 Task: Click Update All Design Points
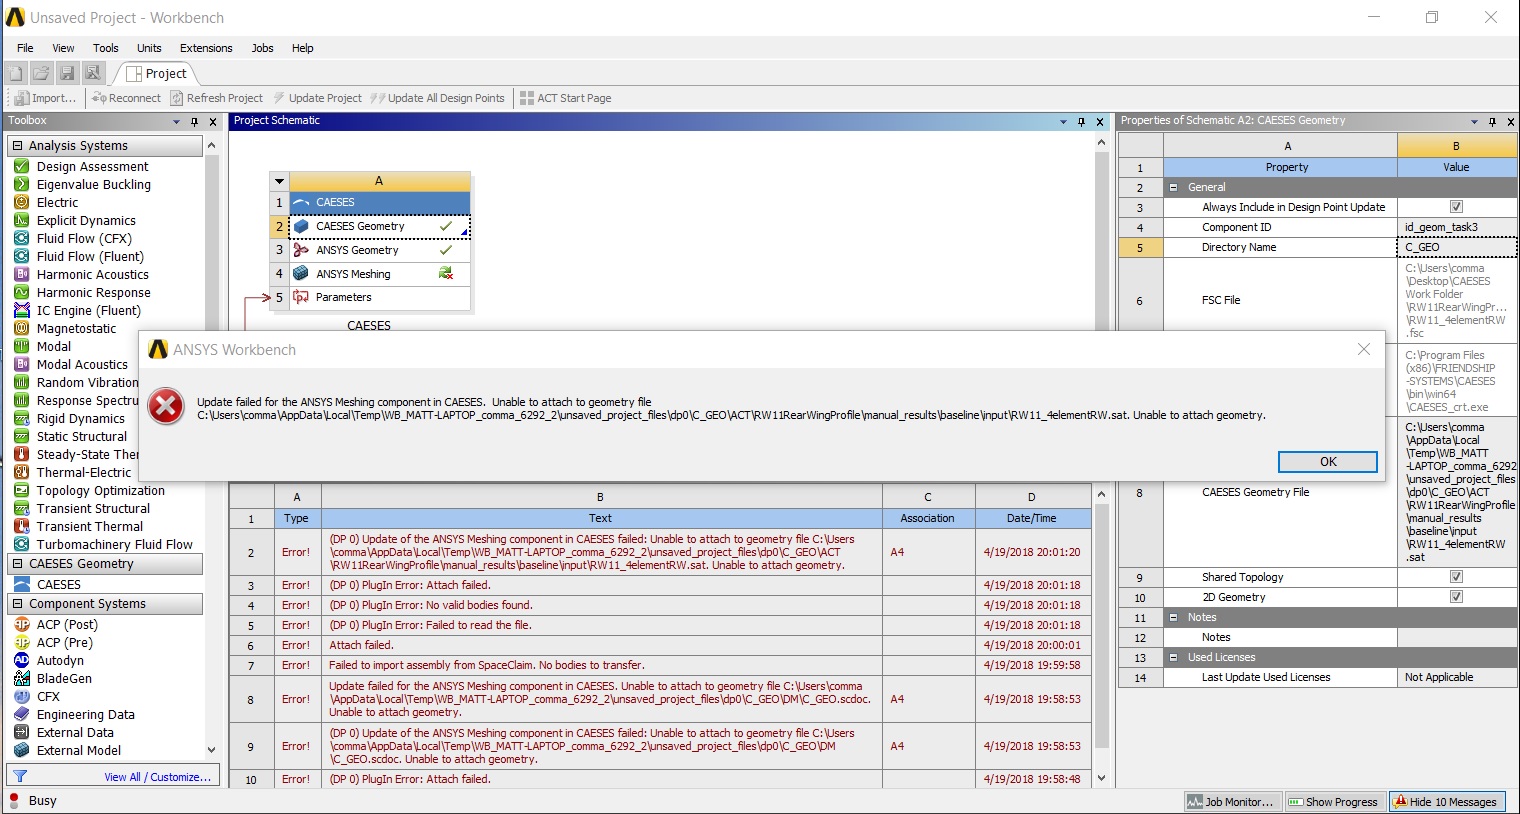(x=437, y=98)
